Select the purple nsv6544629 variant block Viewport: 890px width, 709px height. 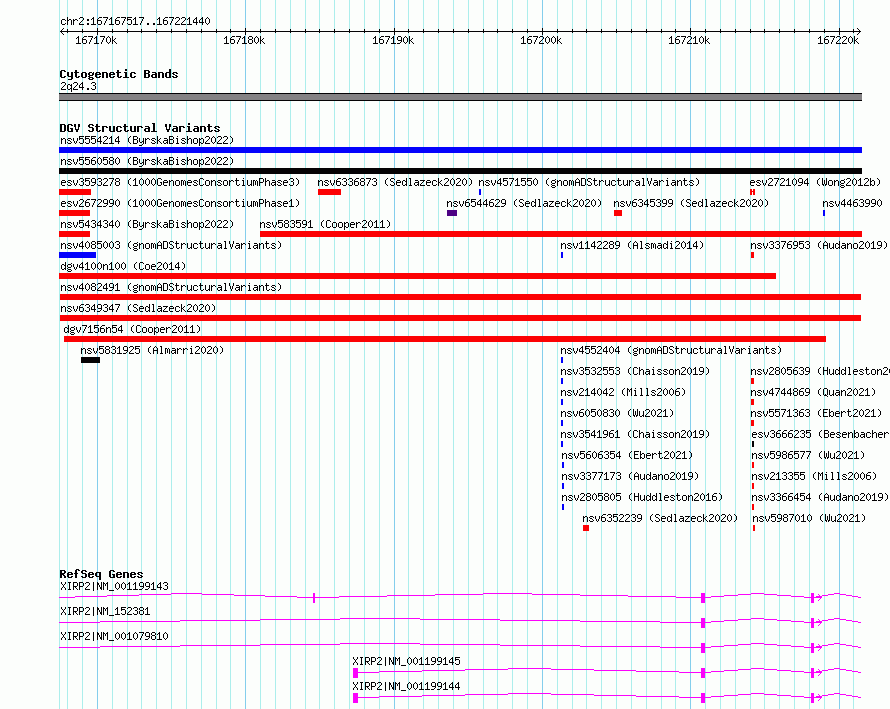pyautogui.click(x=452, y=213)
